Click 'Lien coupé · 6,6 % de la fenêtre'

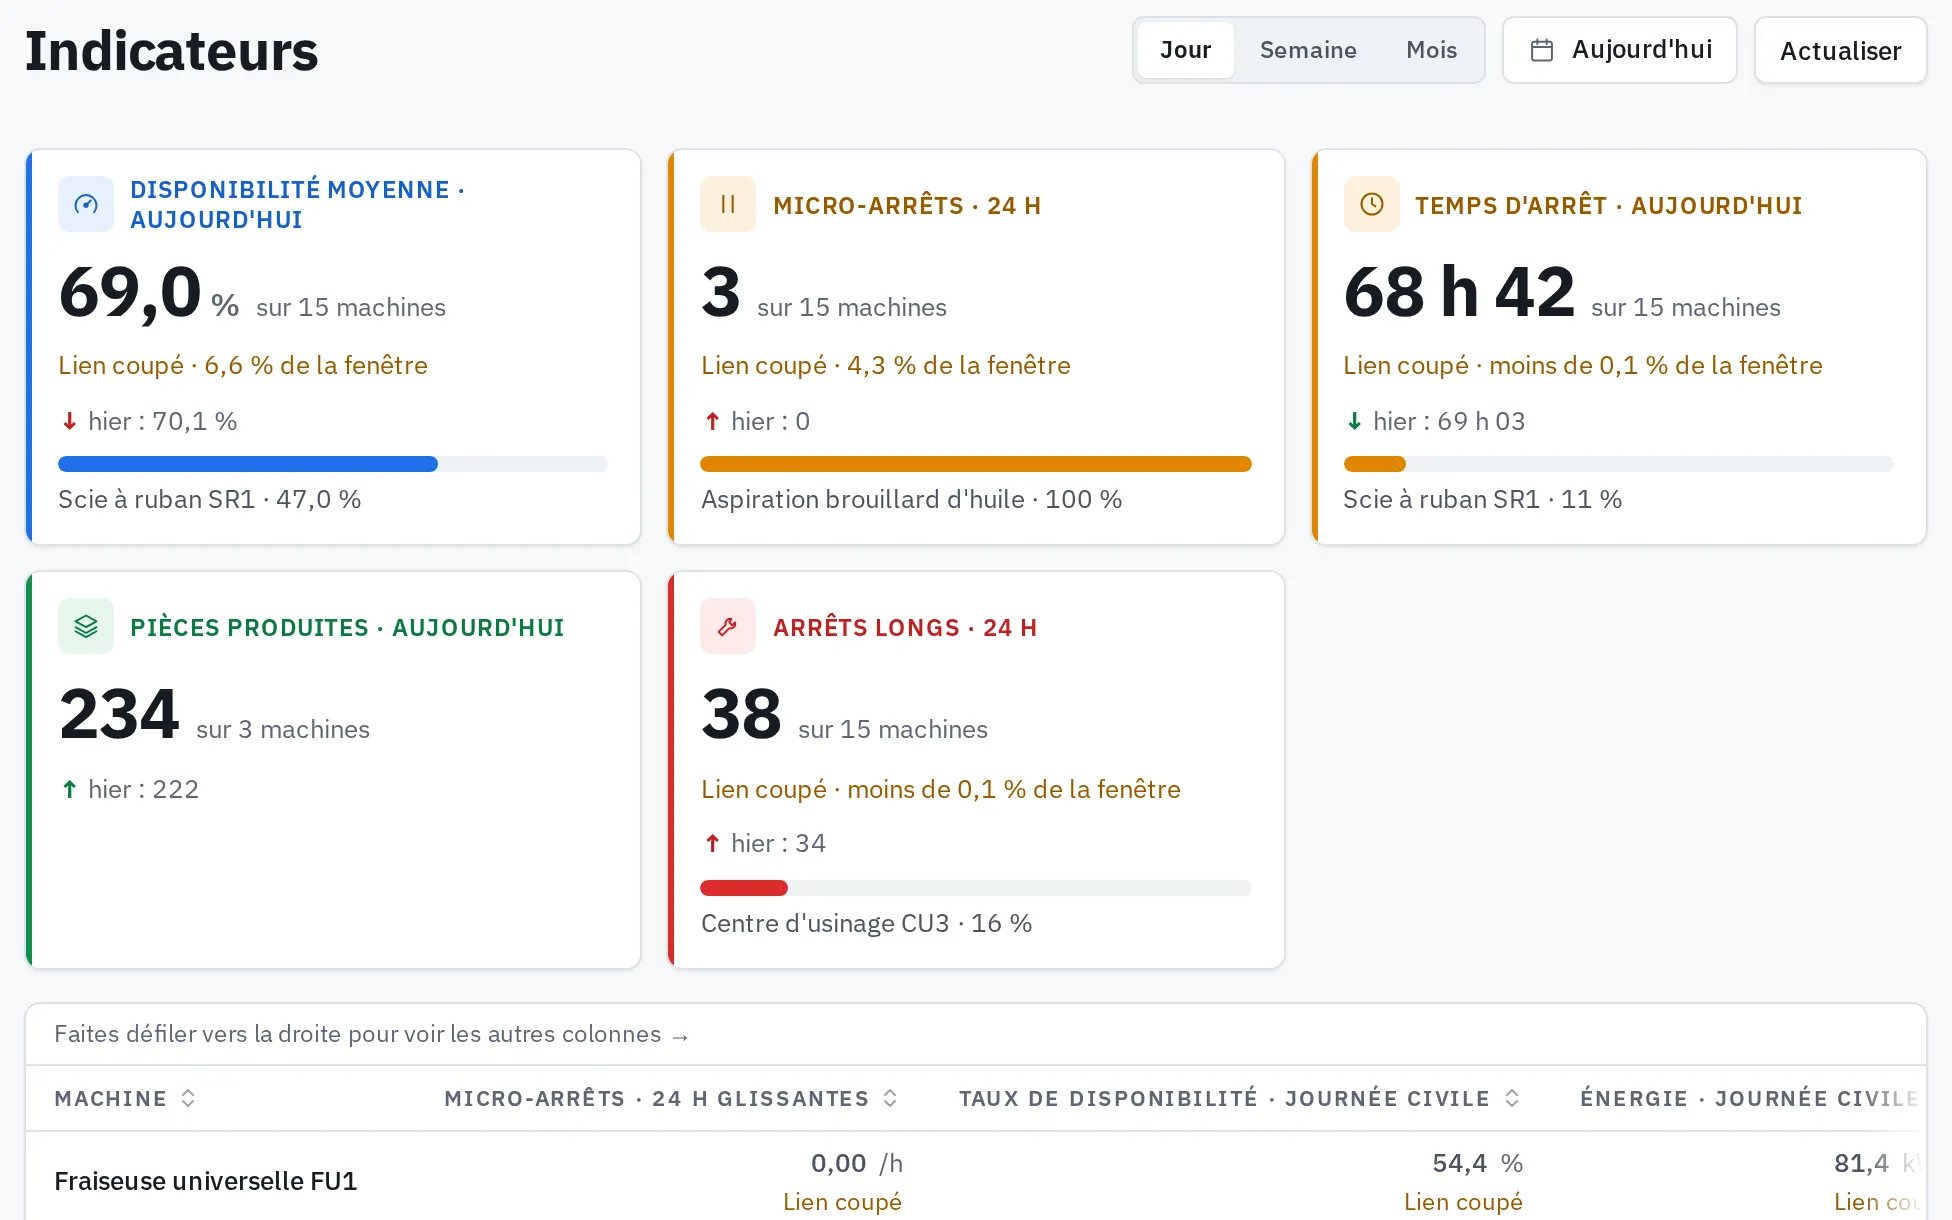pyautogui.click(x=243, y=365)
